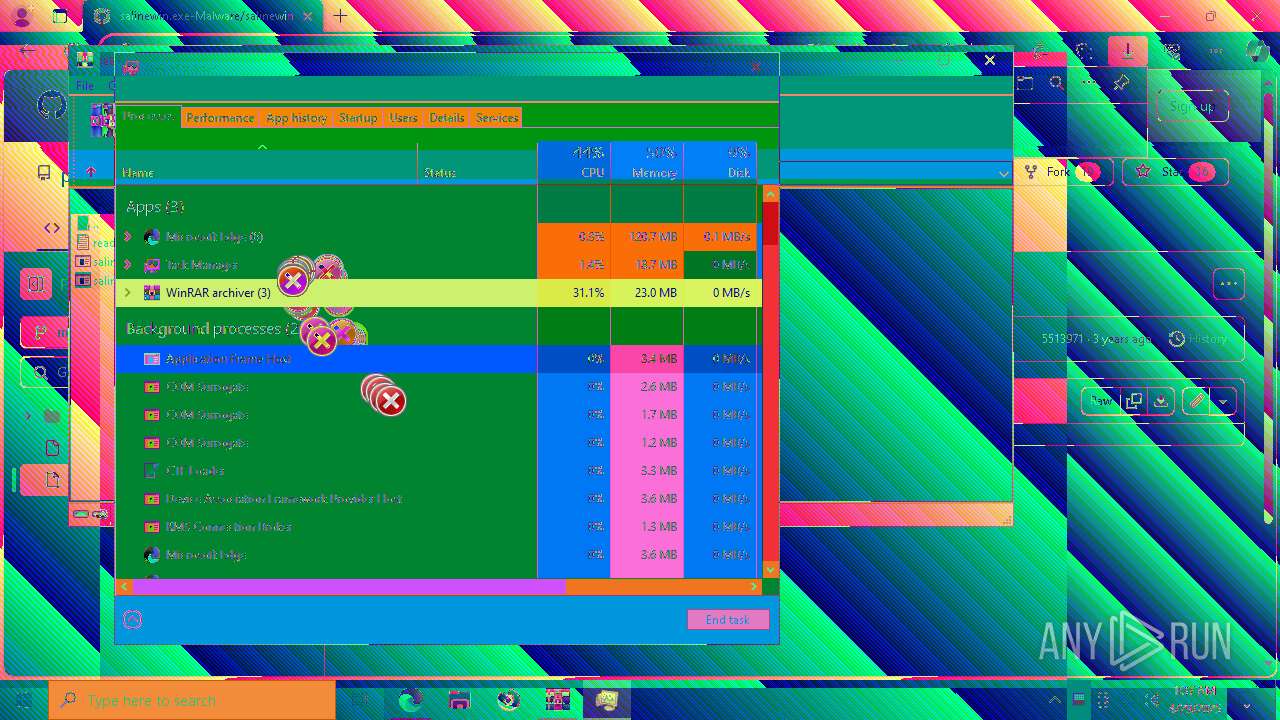Sort processes by the Status column

[x=477, y=164]
